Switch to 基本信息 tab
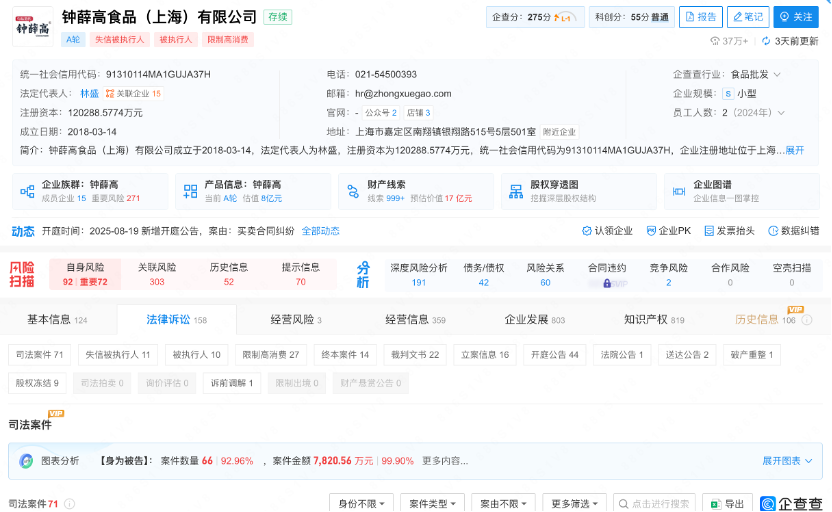Screen dimensions: 832x512 [57, 319]
